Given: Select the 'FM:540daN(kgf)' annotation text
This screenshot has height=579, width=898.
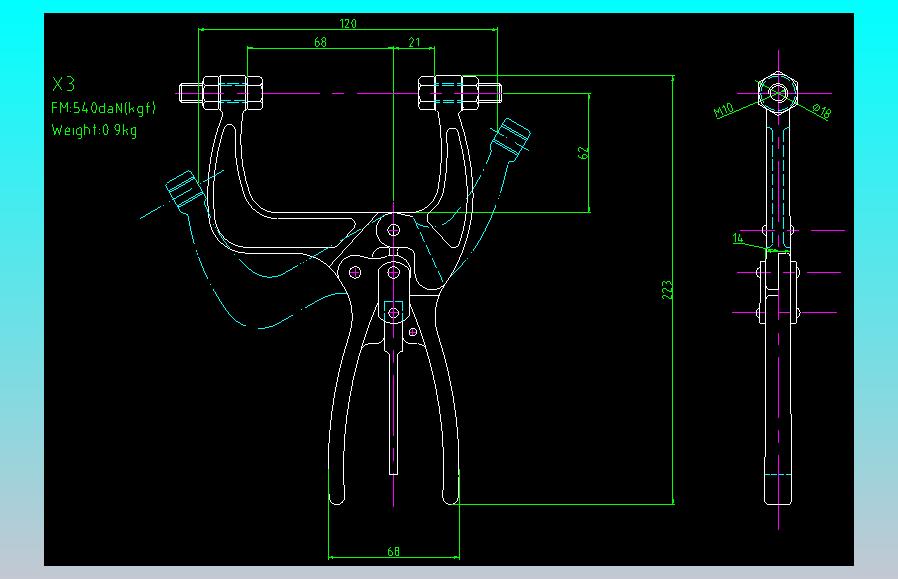Looking at the screenshot, I should 103,108.
